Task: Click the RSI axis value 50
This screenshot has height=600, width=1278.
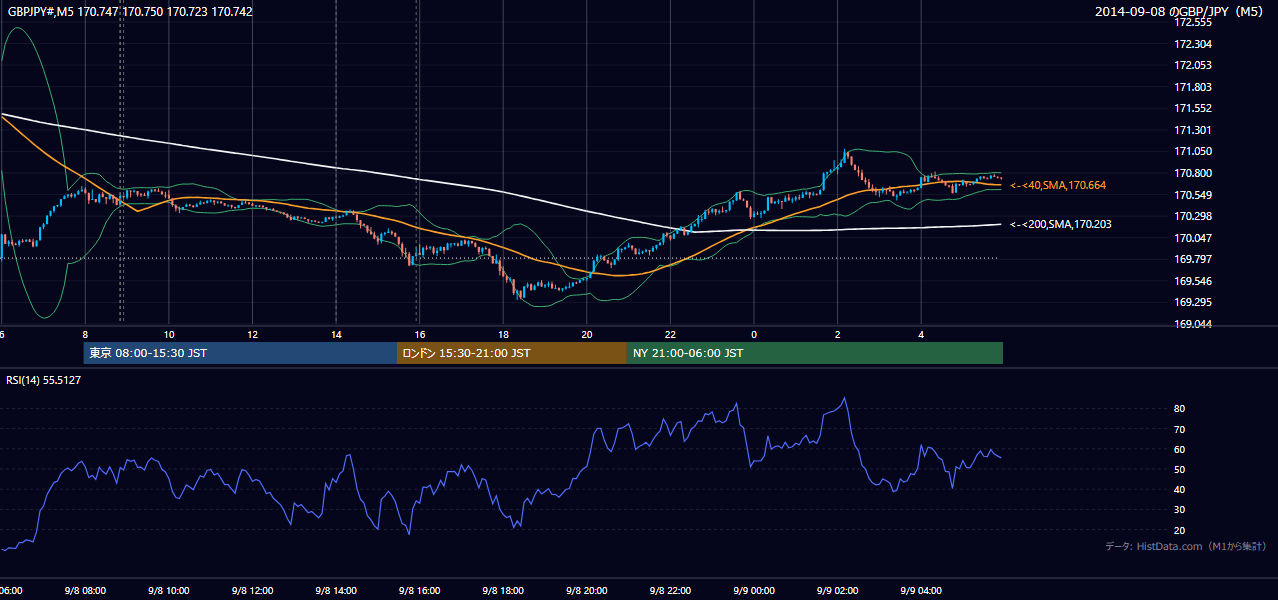Action: pos(1179,469)
